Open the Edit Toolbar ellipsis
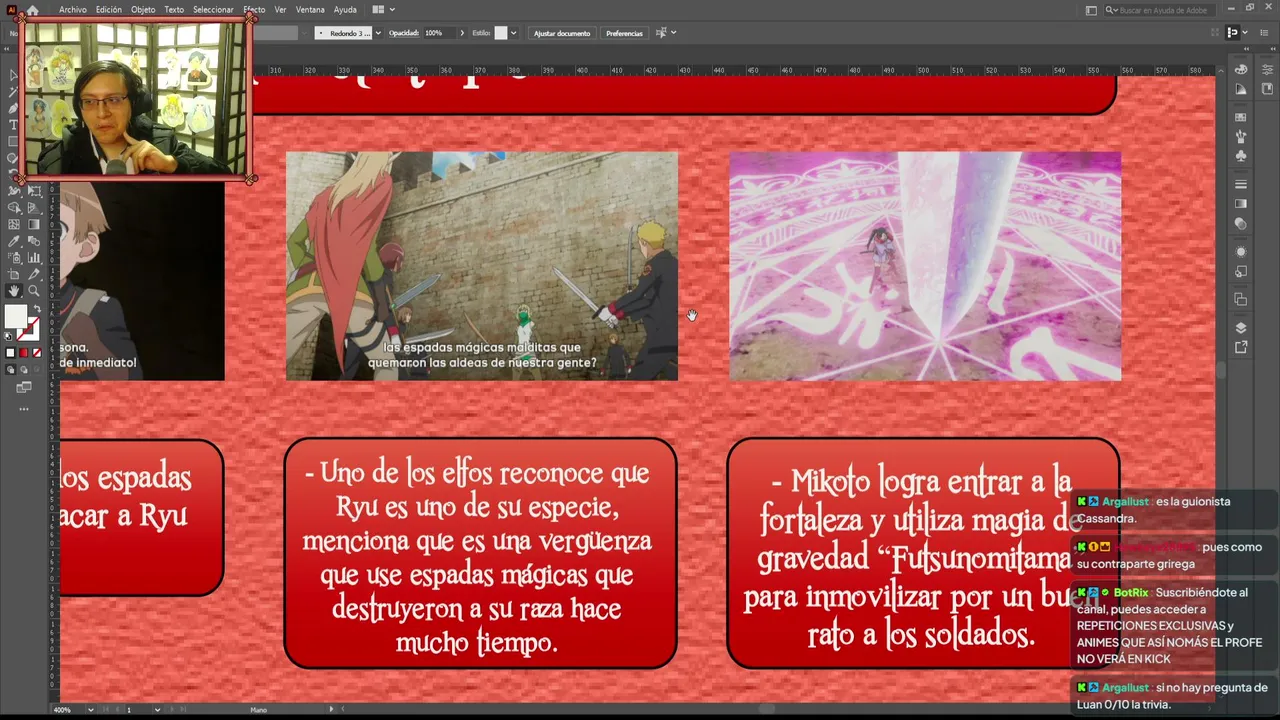This screenshot has height=720, width=1280. pyautogui.click(x=24, y=409)
